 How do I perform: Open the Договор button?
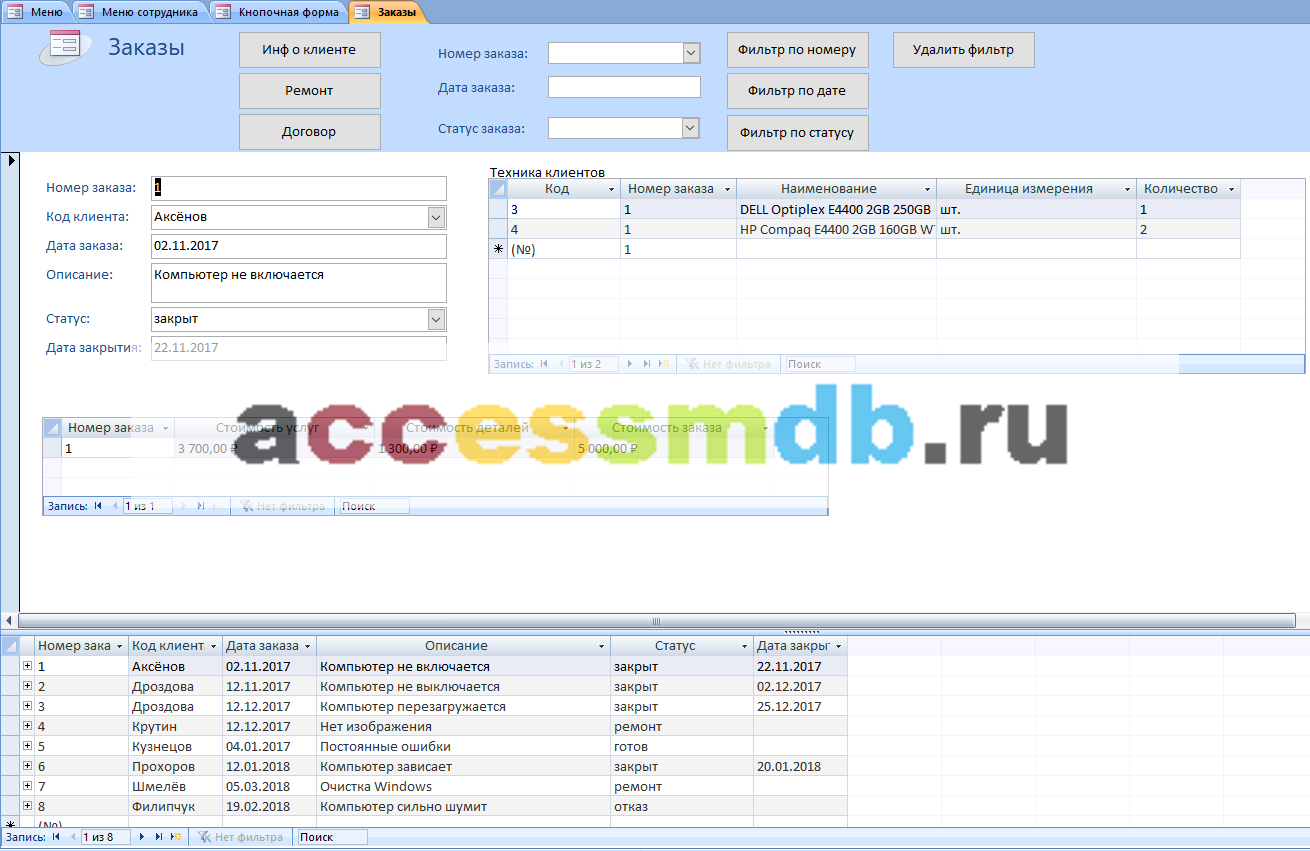310,132
